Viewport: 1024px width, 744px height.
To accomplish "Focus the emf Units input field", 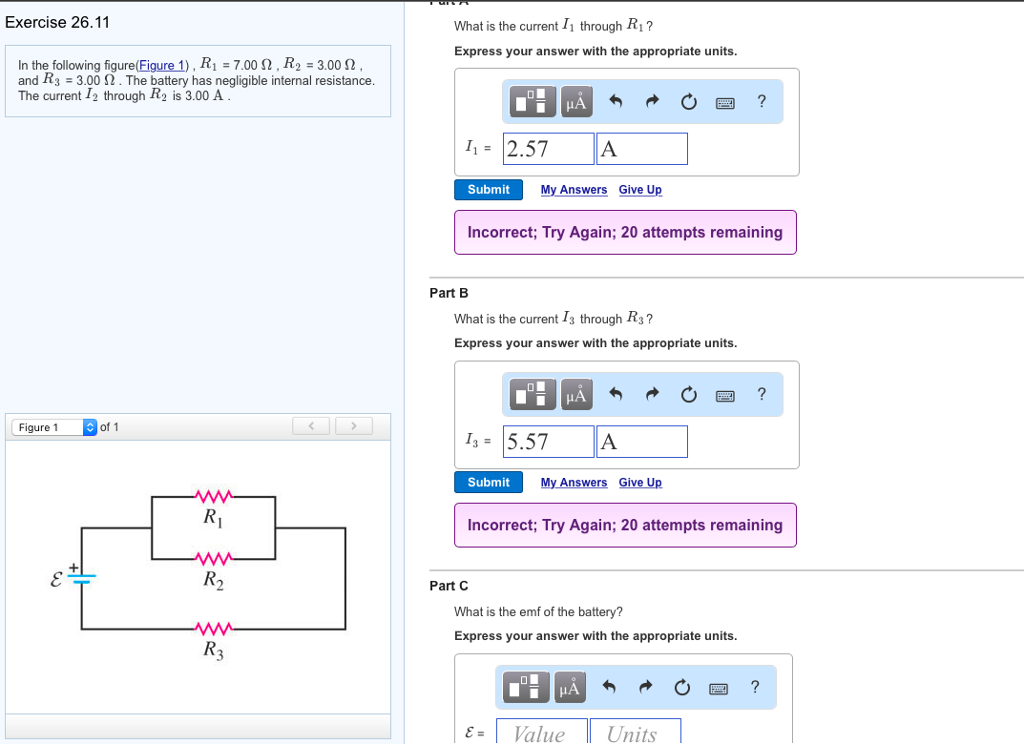I will (635, 732).
